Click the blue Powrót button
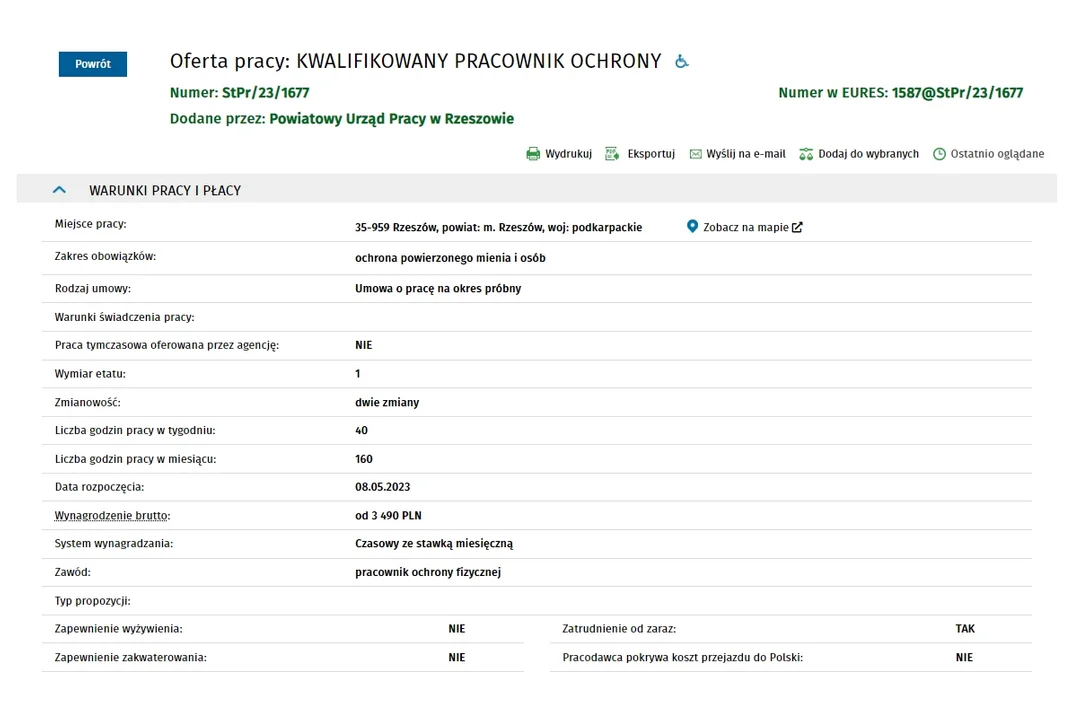This screenshot has width=1076, height=720. pyautogui.click(x=93, y=64)
